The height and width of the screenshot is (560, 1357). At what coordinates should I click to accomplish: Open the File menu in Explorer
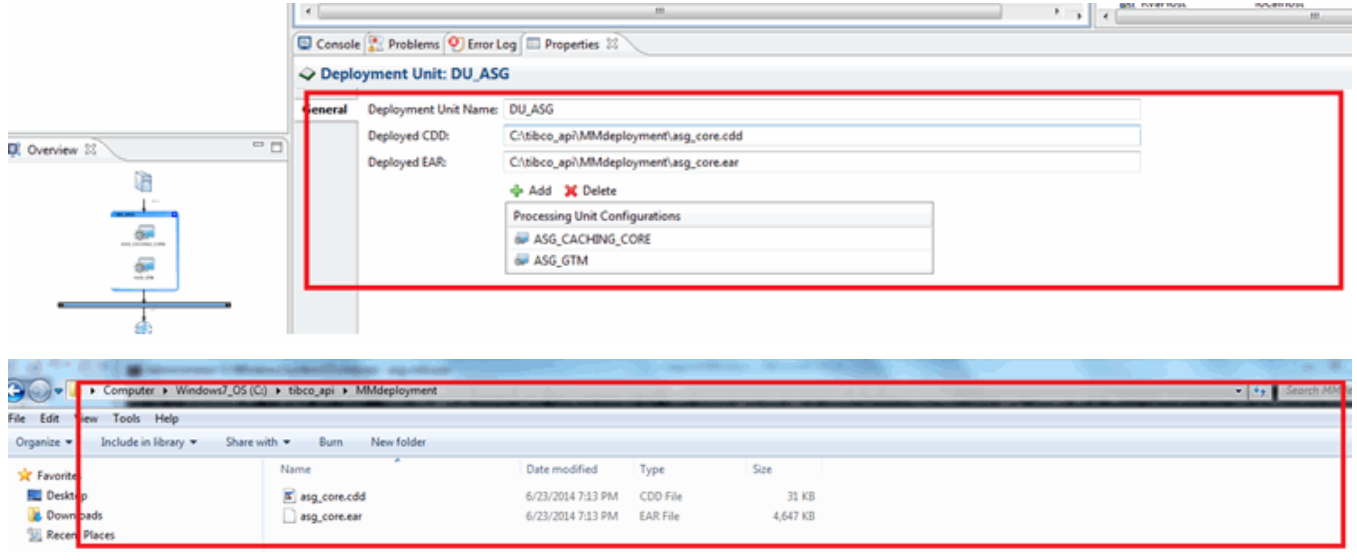tap(17, 419)
